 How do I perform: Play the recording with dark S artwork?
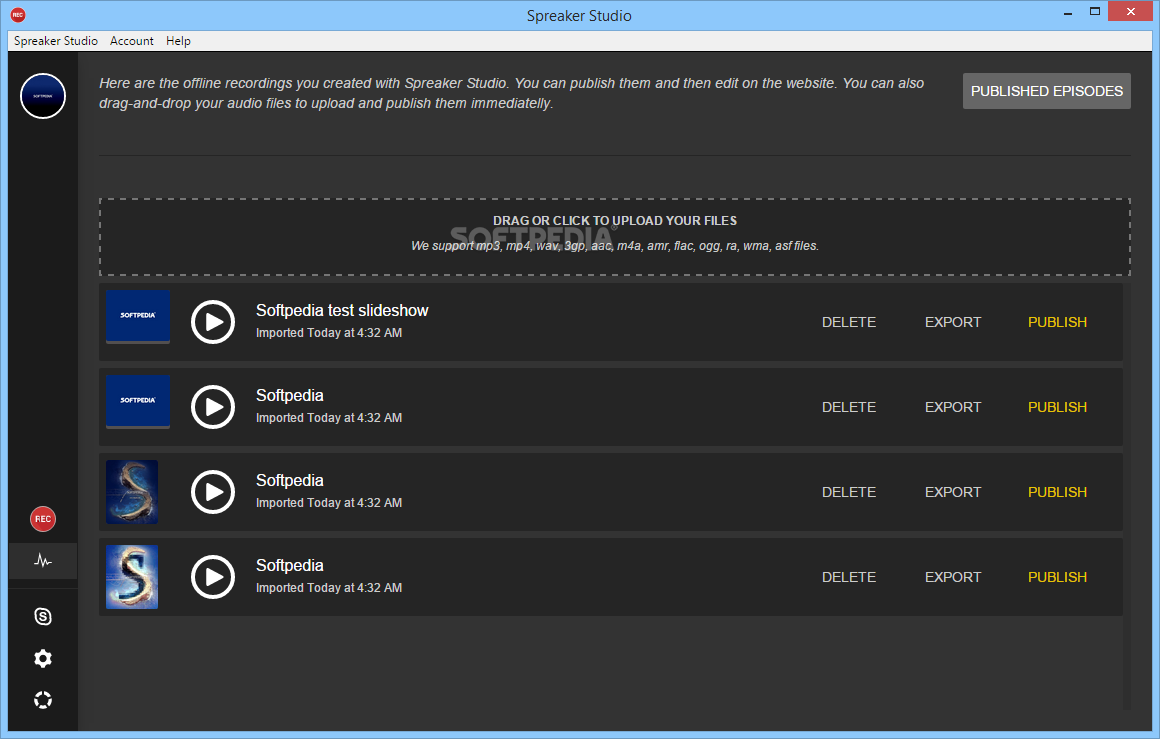tap(213, 492)
